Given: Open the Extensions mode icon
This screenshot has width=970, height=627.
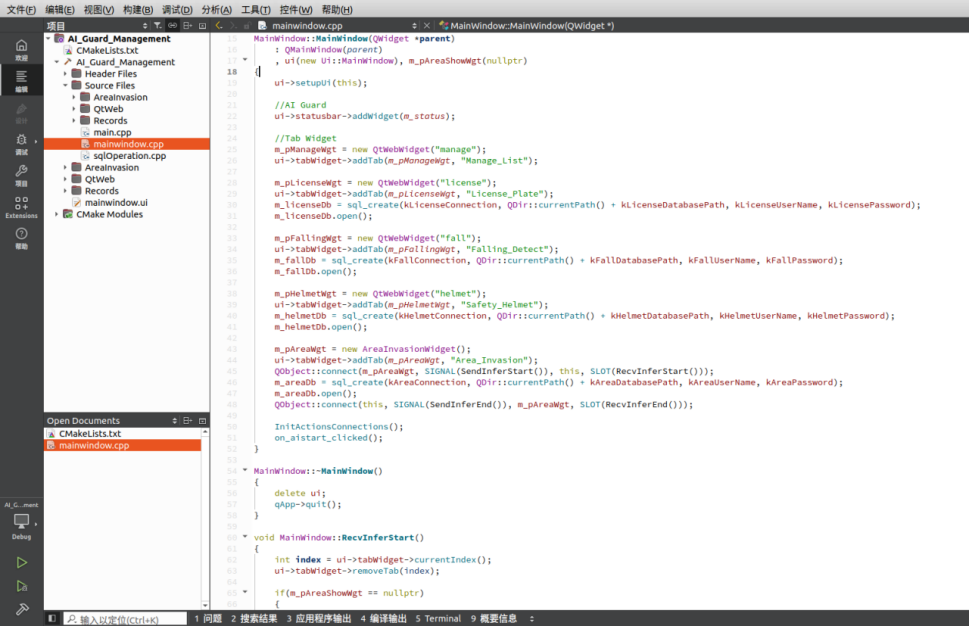Looking at the screenshot, I should click(x=22, y=207).
